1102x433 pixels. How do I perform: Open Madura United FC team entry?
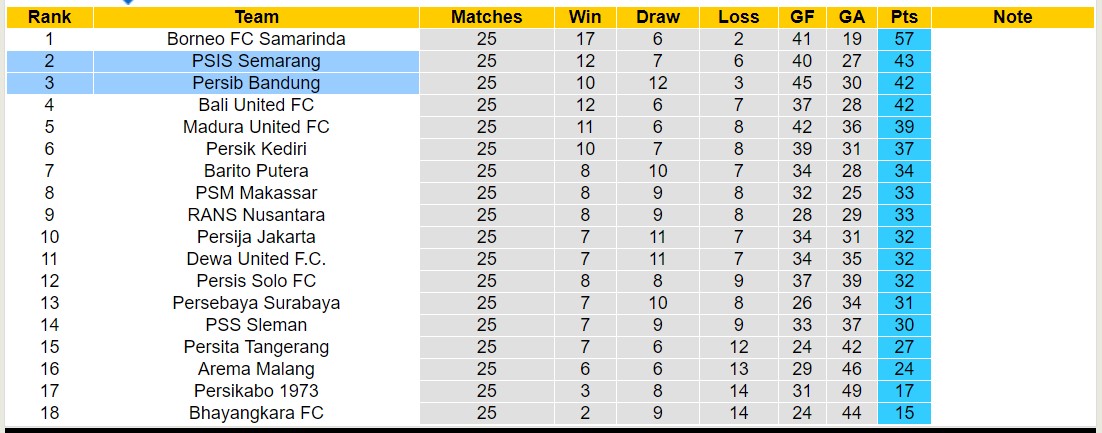pos(257,127)
